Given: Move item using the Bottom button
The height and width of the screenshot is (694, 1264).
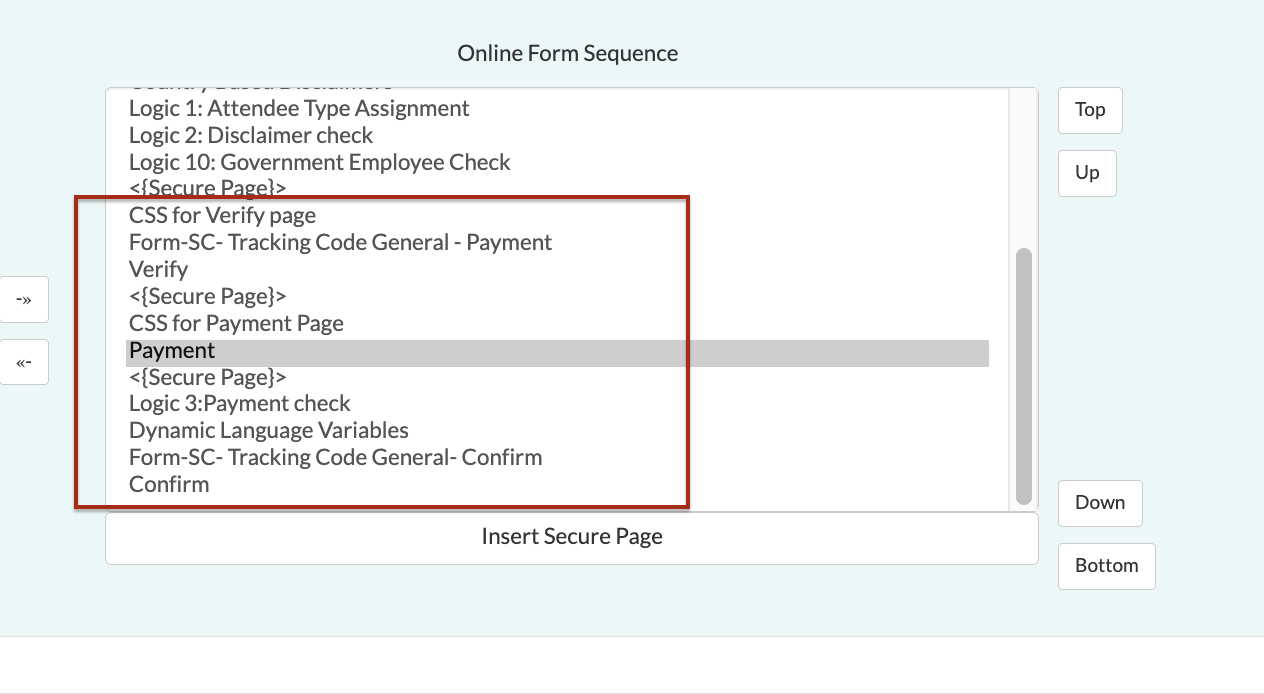Looking at the screenshot, I should (x=1106, y=566).
